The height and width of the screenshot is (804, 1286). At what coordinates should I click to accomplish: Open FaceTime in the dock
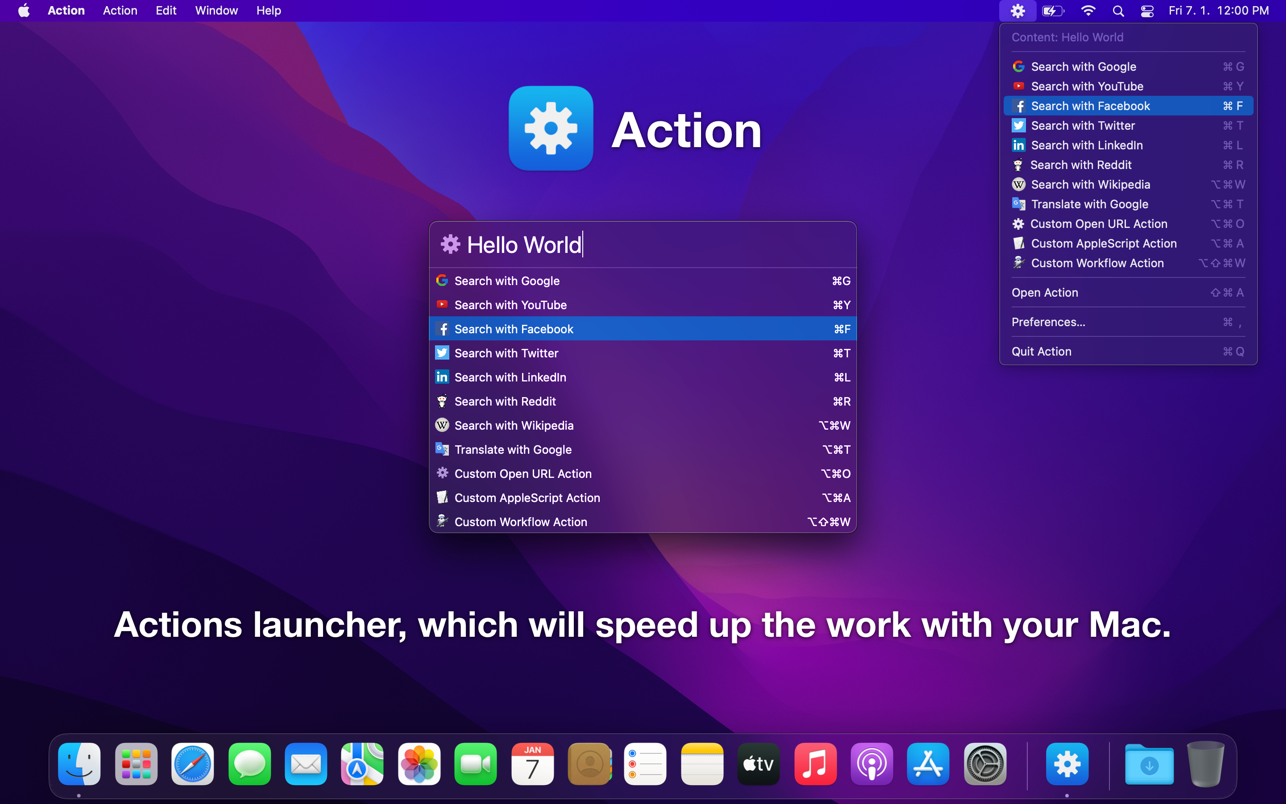[476, 765]
